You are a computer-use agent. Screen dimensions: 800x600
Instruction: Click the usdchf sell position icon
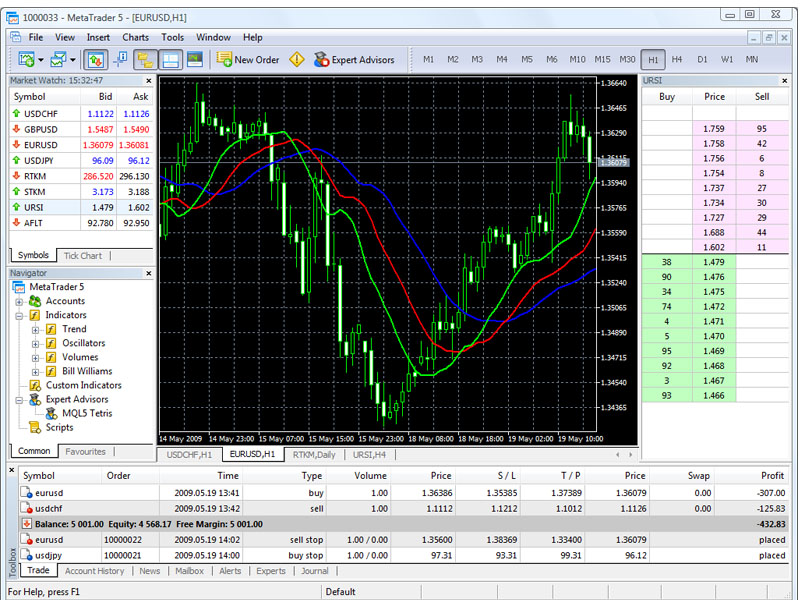pyautogui.click(x=27, y=508)
